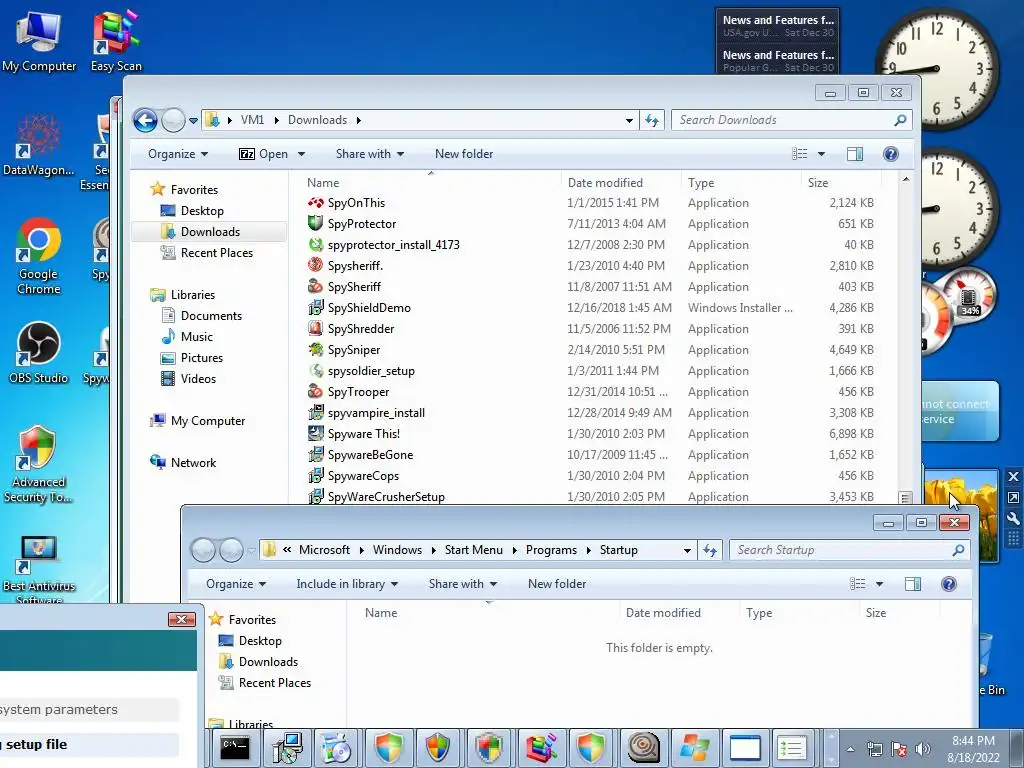Select Recent Places in the Downloads sidebar
Image resolution: width=1024 pixels, height=768 pixels.
point(216,253)
